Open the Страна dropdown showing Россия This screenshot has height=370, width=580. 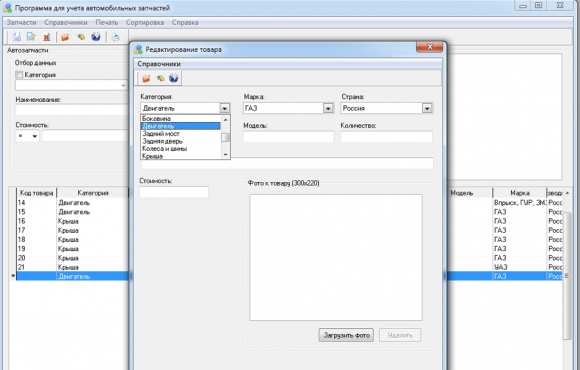pyautogui.click(x=427, y=108)
